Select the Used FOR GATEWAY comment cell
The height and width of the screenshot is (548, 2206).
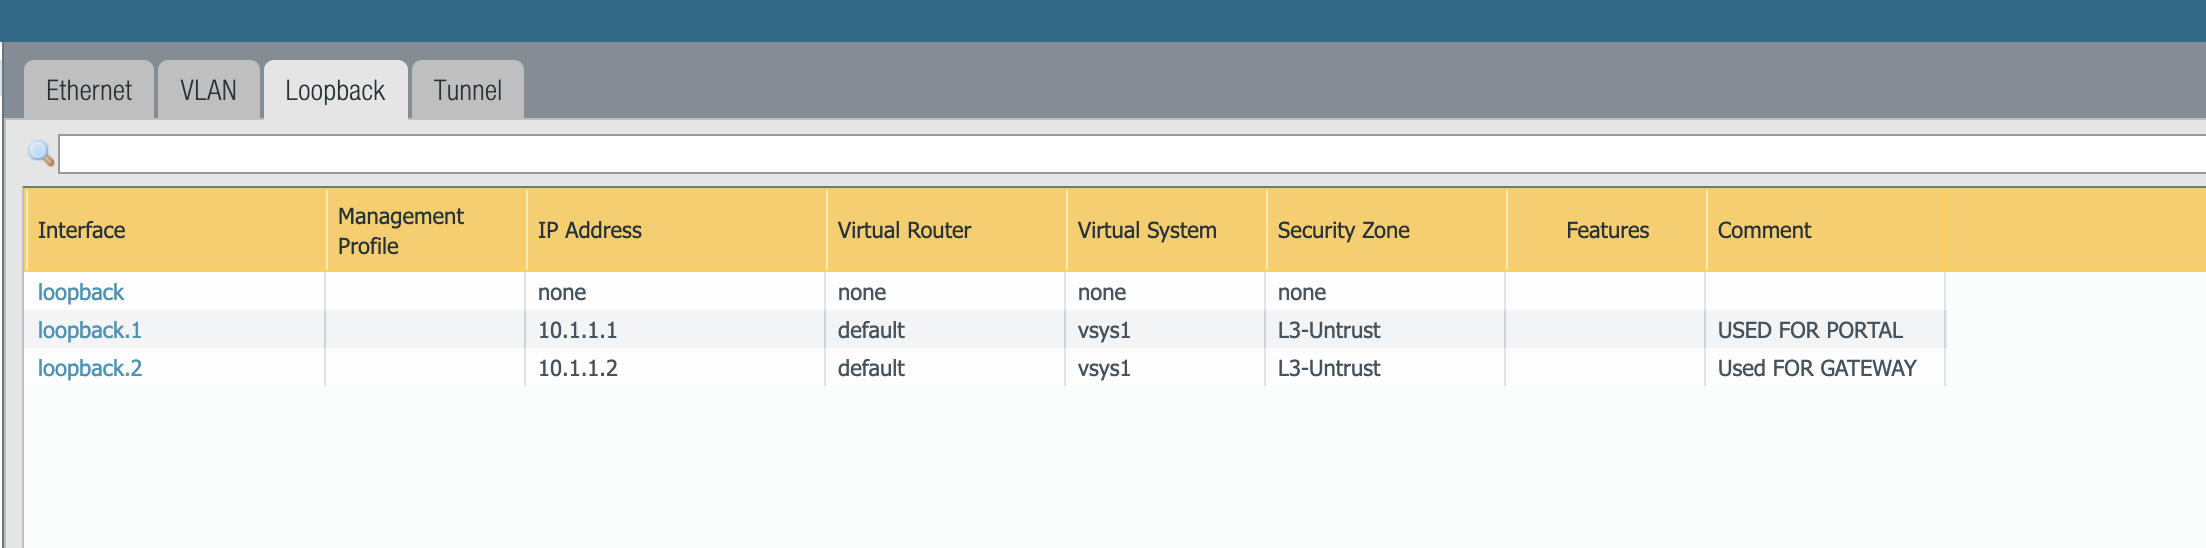pyautogui.click(x=1817, y=368)
